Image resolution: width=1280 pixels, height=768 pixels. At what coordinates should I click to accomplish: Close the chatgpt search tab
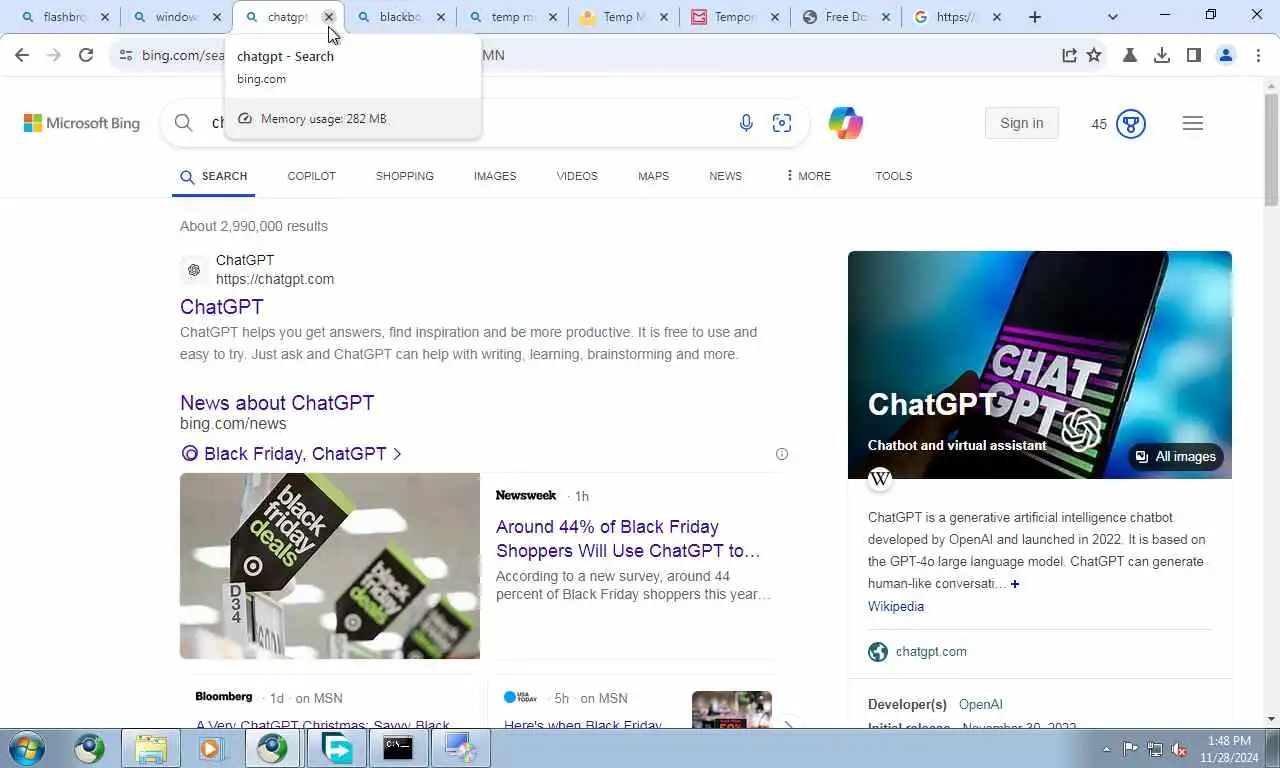click(329, 17)
